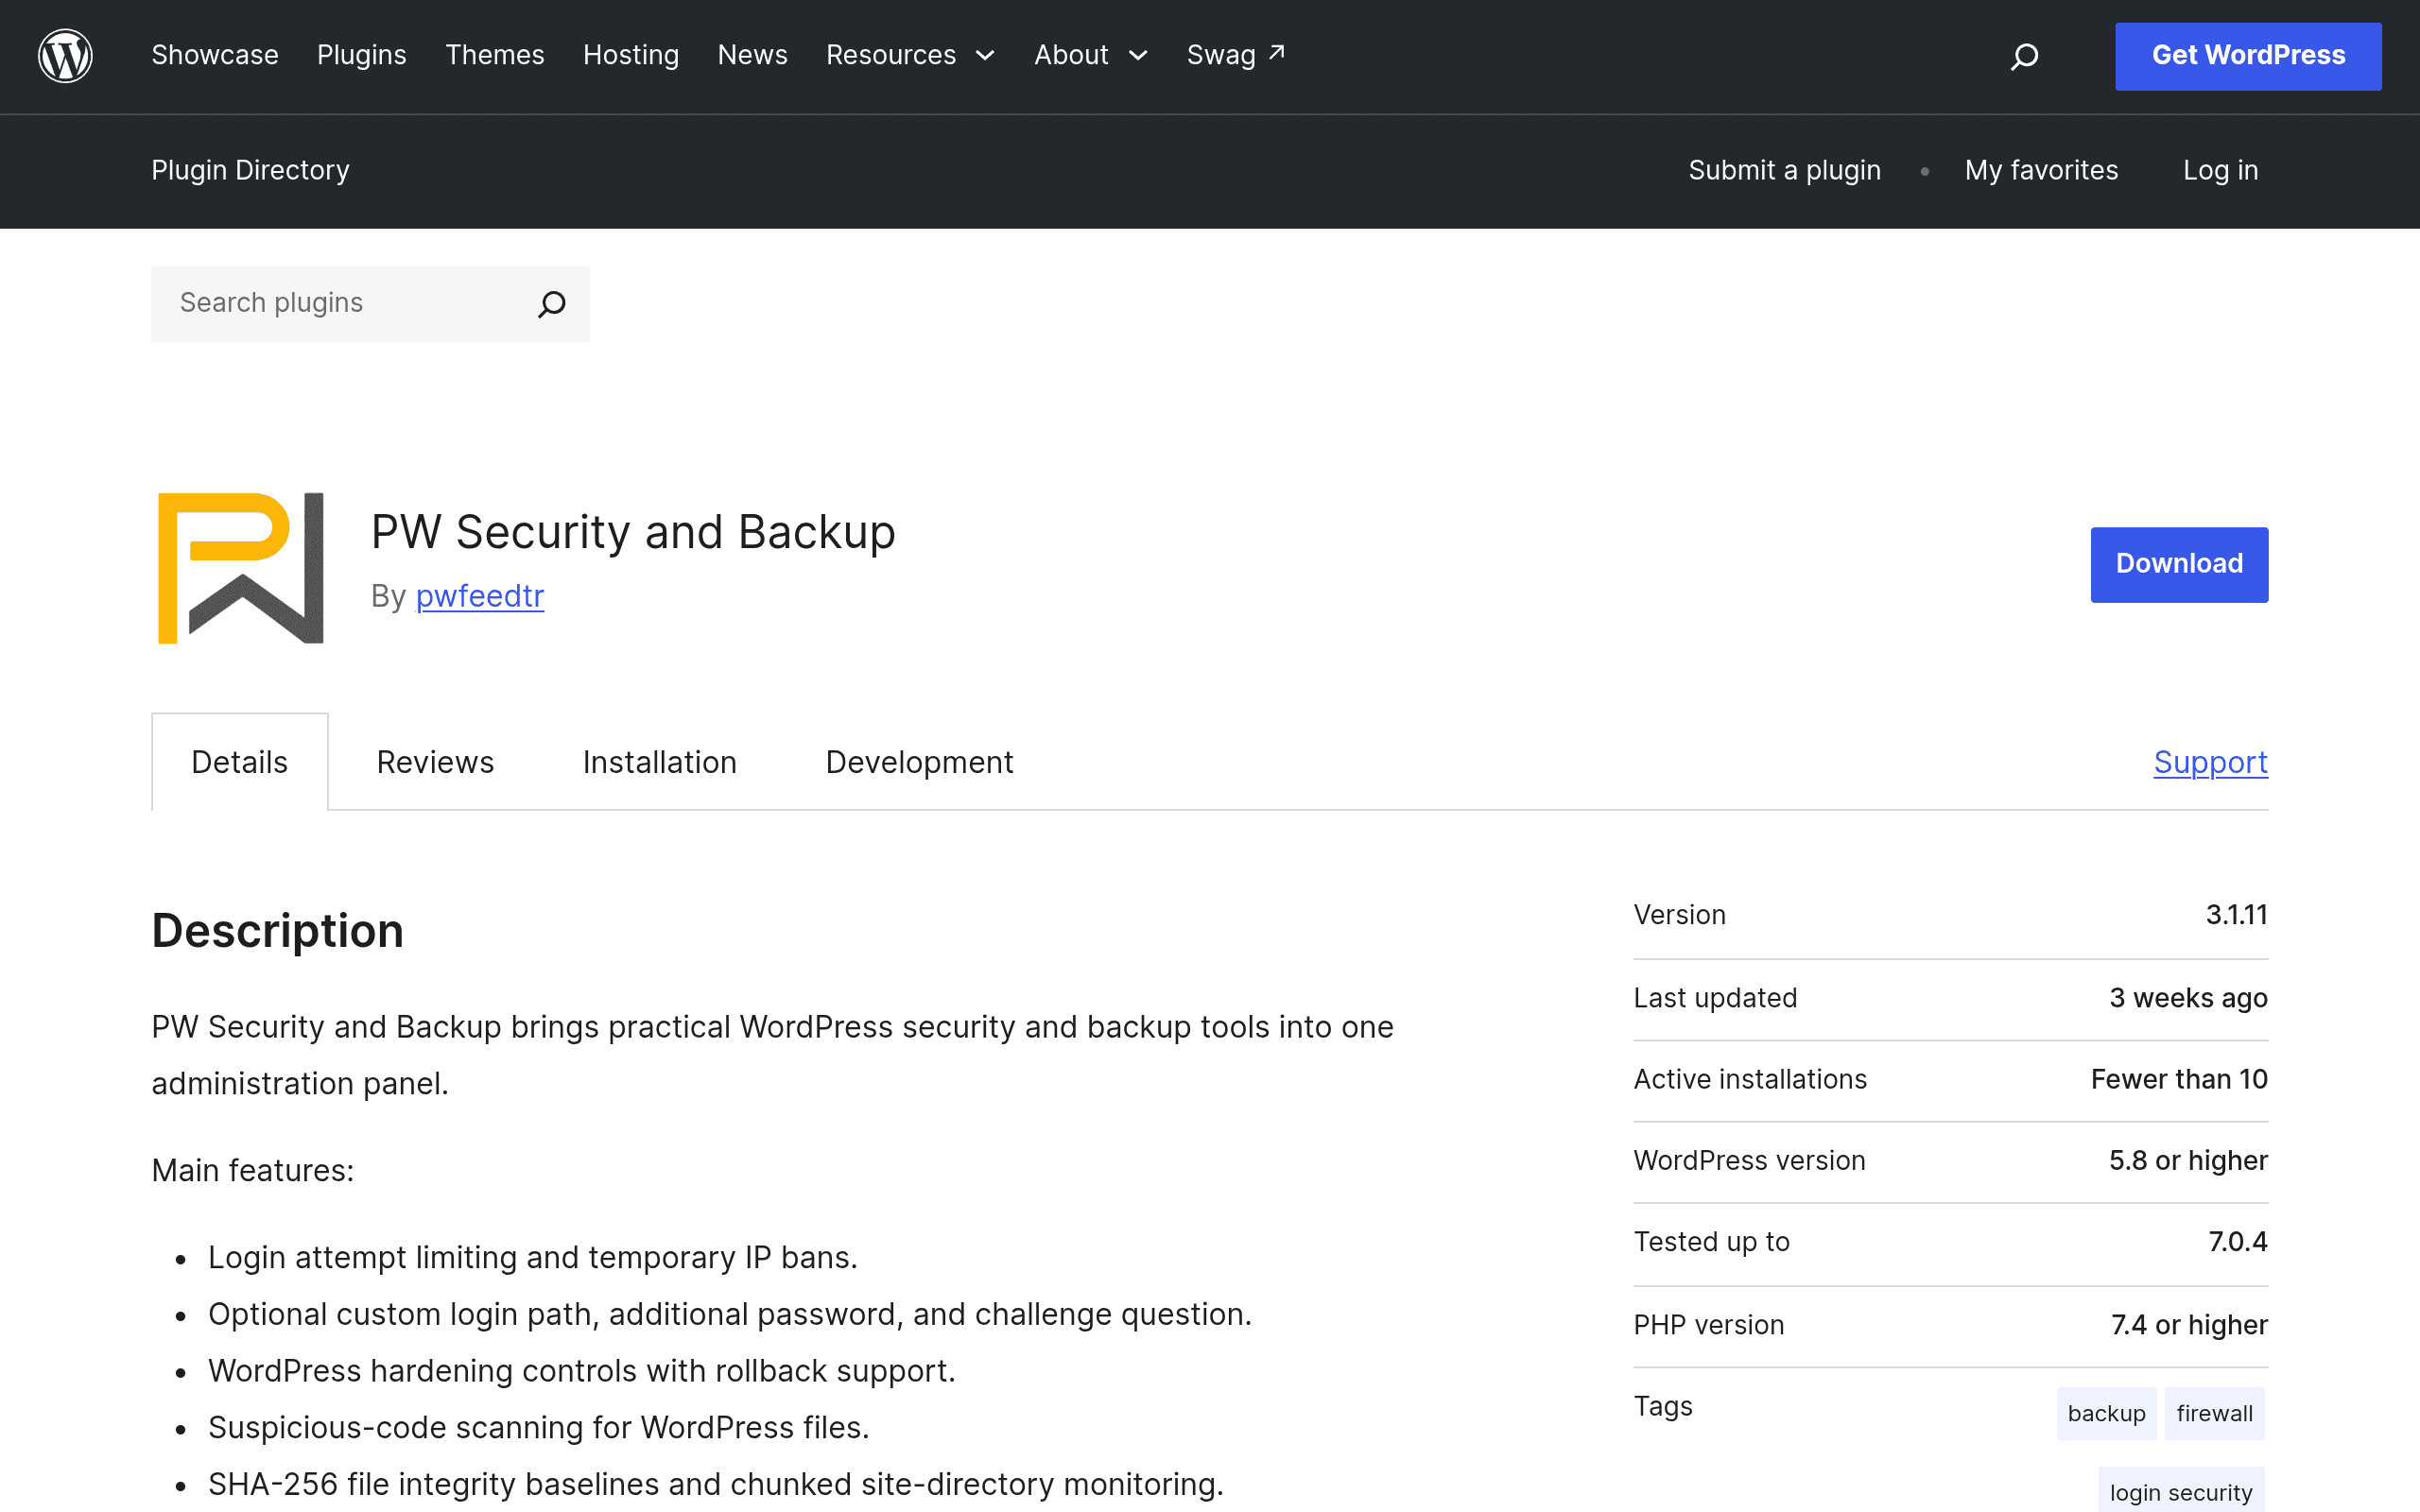Click the '7.4 or higher' PHP value
This screenshot has width=2420, height=1512.
2189,1325
